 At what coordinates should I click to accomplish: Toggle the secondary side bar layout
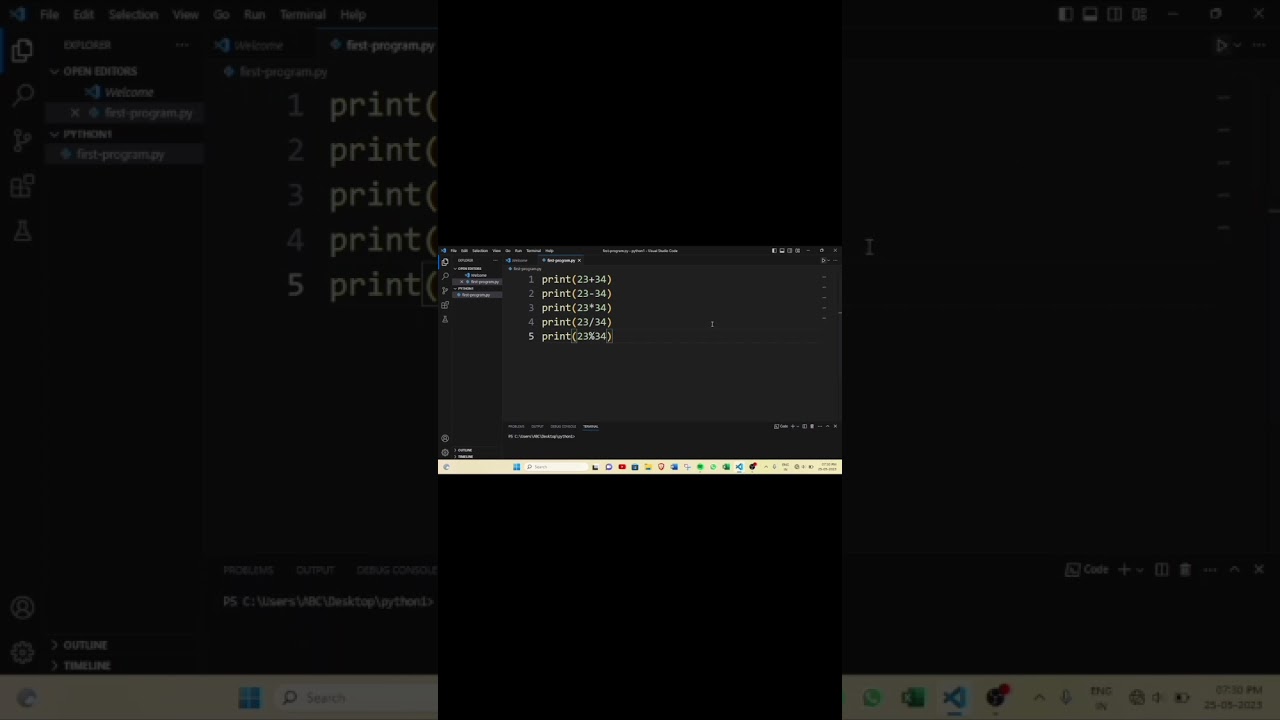click(x=790, y=251)
